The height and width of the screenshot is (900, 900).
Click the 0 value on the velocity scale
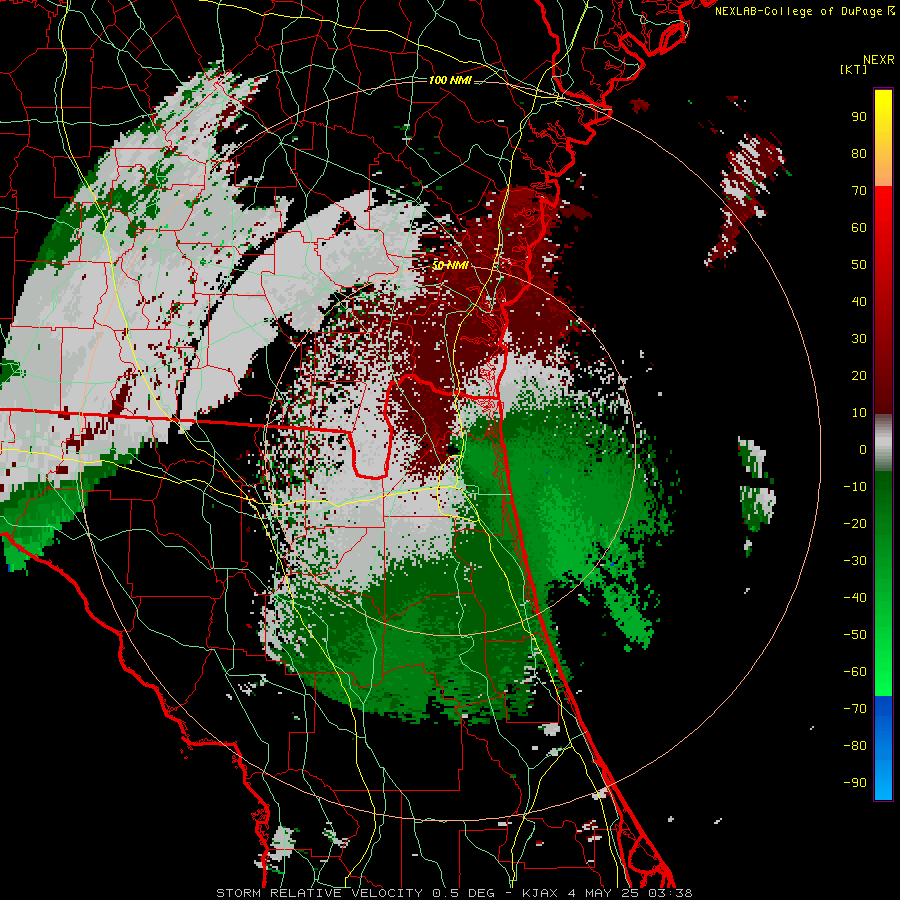tap(863, 449)
